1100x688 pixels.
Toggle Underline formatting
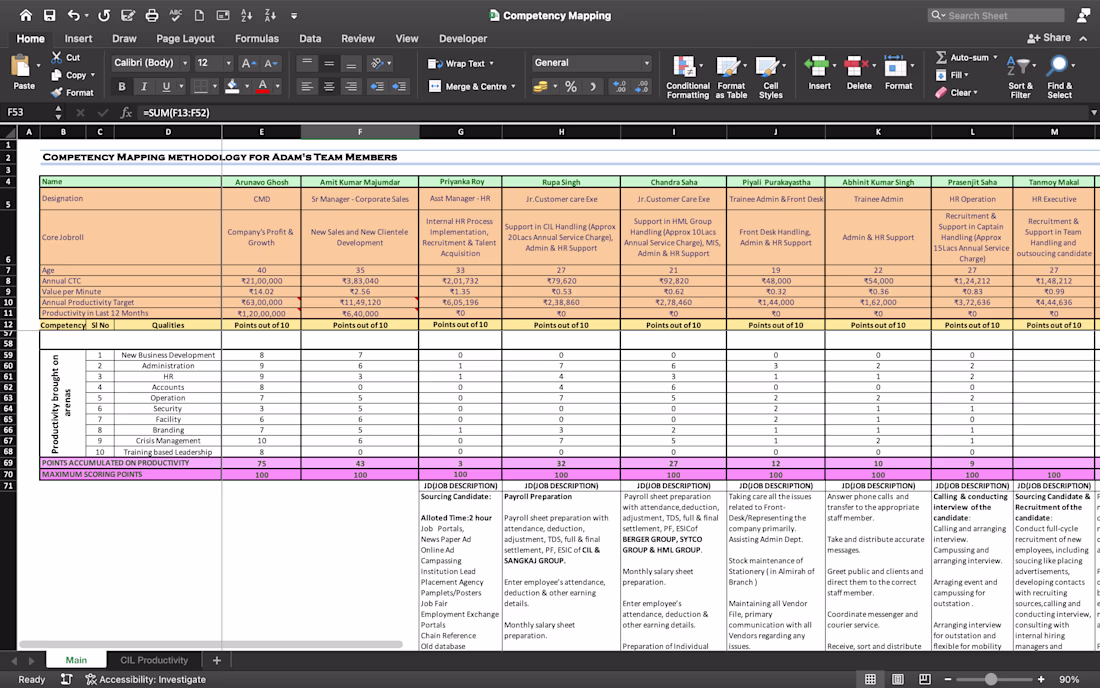pyautogui.click(x=166, y=86)
